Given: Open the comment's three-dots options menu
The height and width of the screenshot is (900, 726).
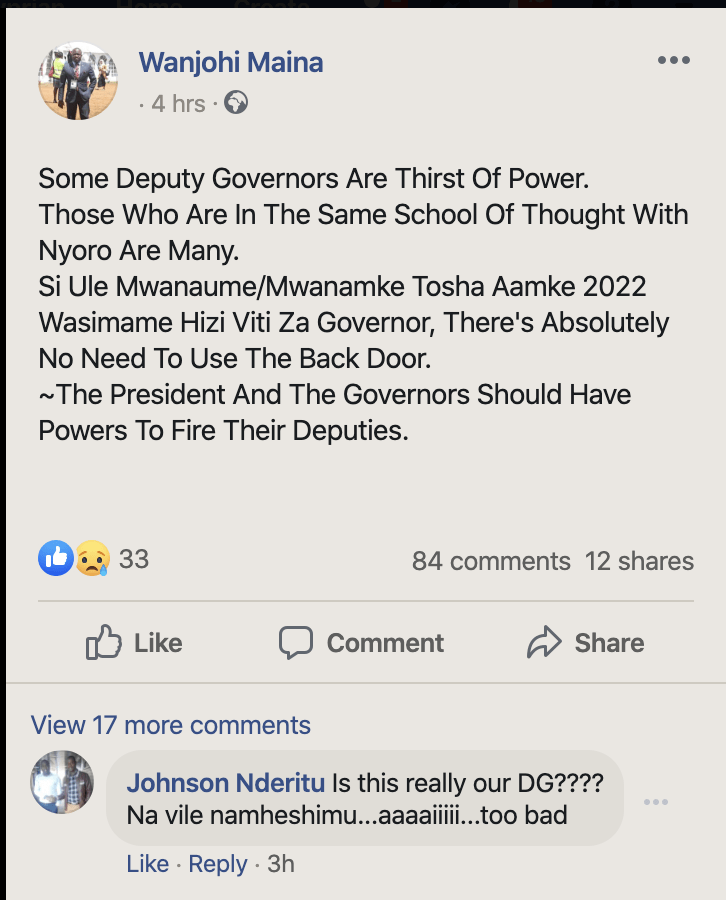Looking at the screenshot, I should pos(656,802).
